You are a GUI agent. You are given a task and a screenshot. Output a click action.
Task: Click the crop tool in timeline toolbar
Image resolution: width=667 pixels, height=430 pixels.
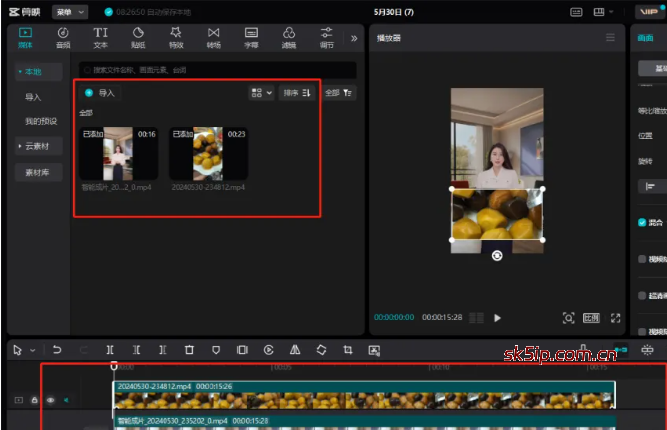(x=347, y=350)
